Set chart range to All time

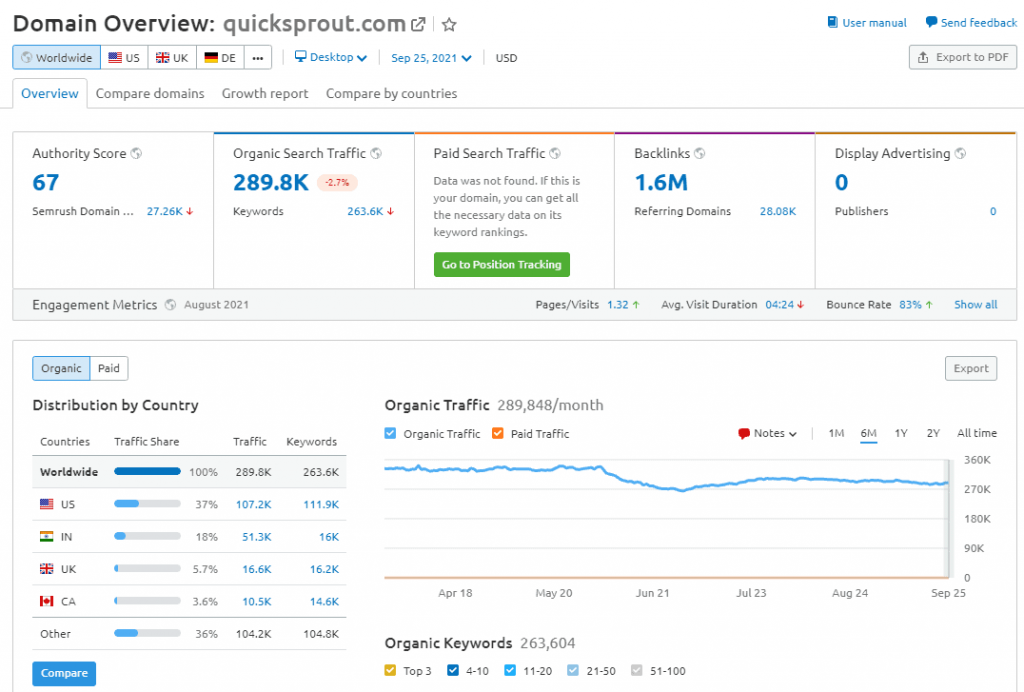coord(977,433)
